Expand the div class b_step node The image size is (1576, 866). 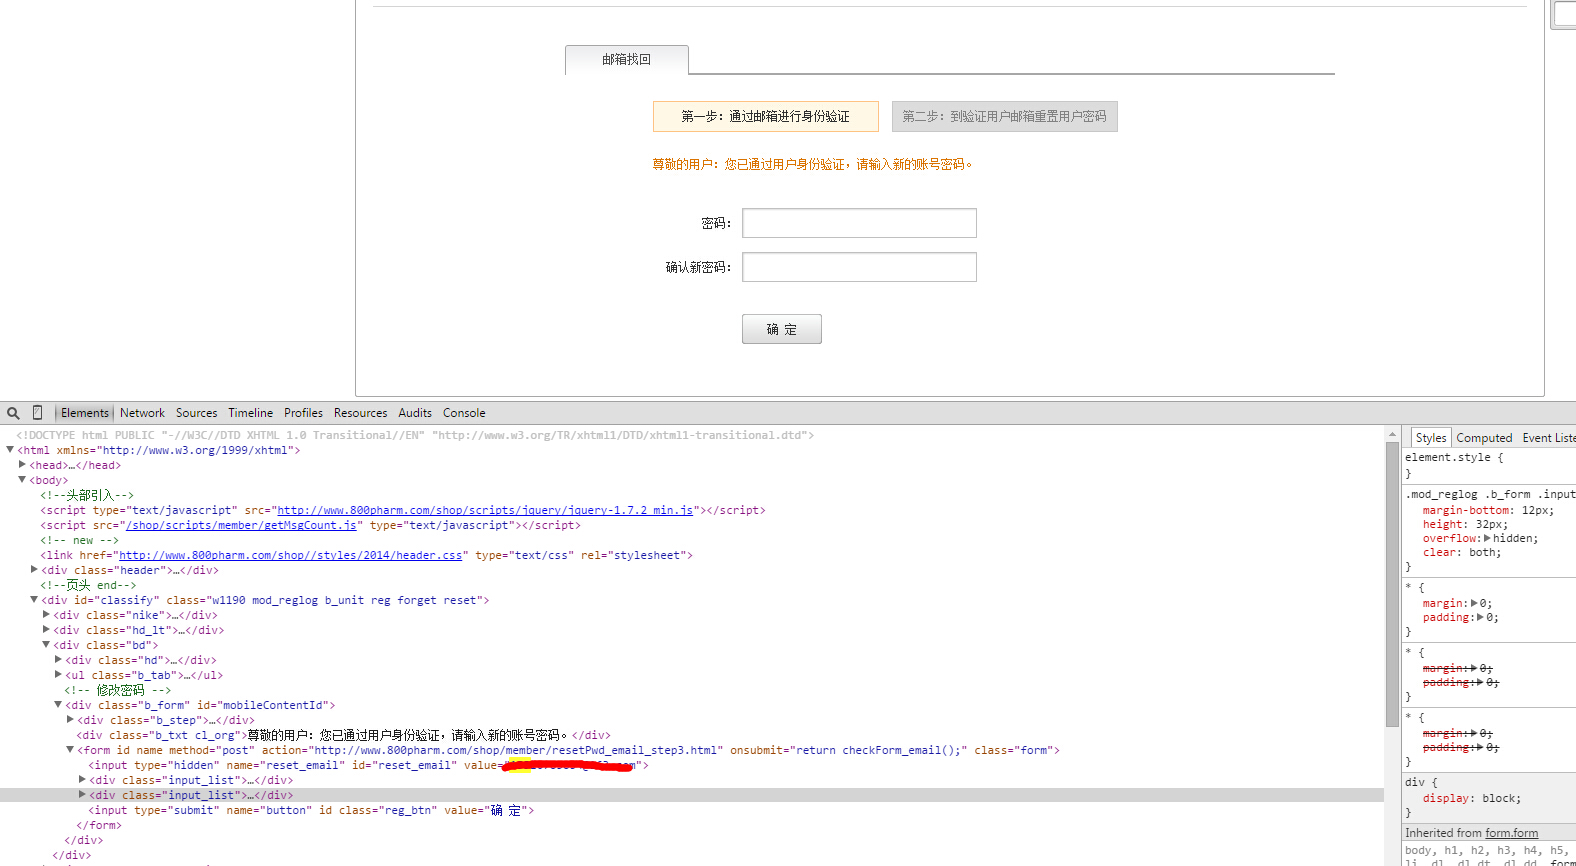(70, 720)
